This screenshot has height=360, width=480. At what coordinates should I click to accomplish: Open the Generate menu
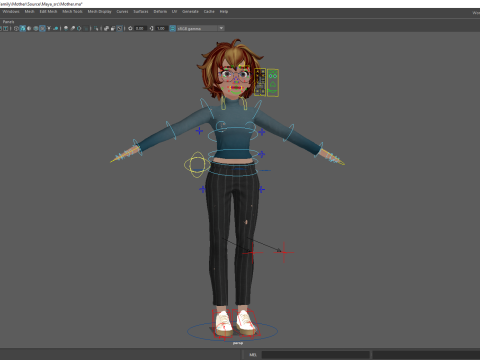[190, 12]
